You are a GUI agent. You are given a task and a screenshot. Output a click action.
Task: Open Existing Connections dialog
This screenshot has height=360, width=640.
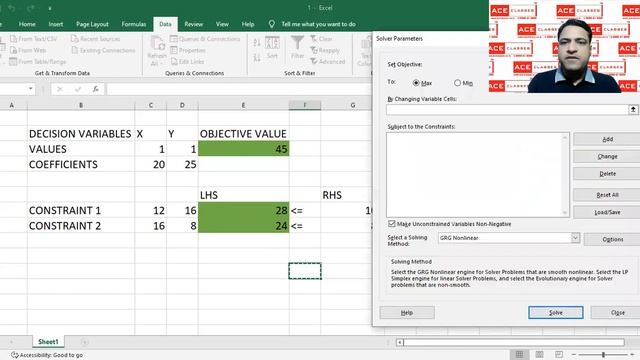(x=103, y=50)
